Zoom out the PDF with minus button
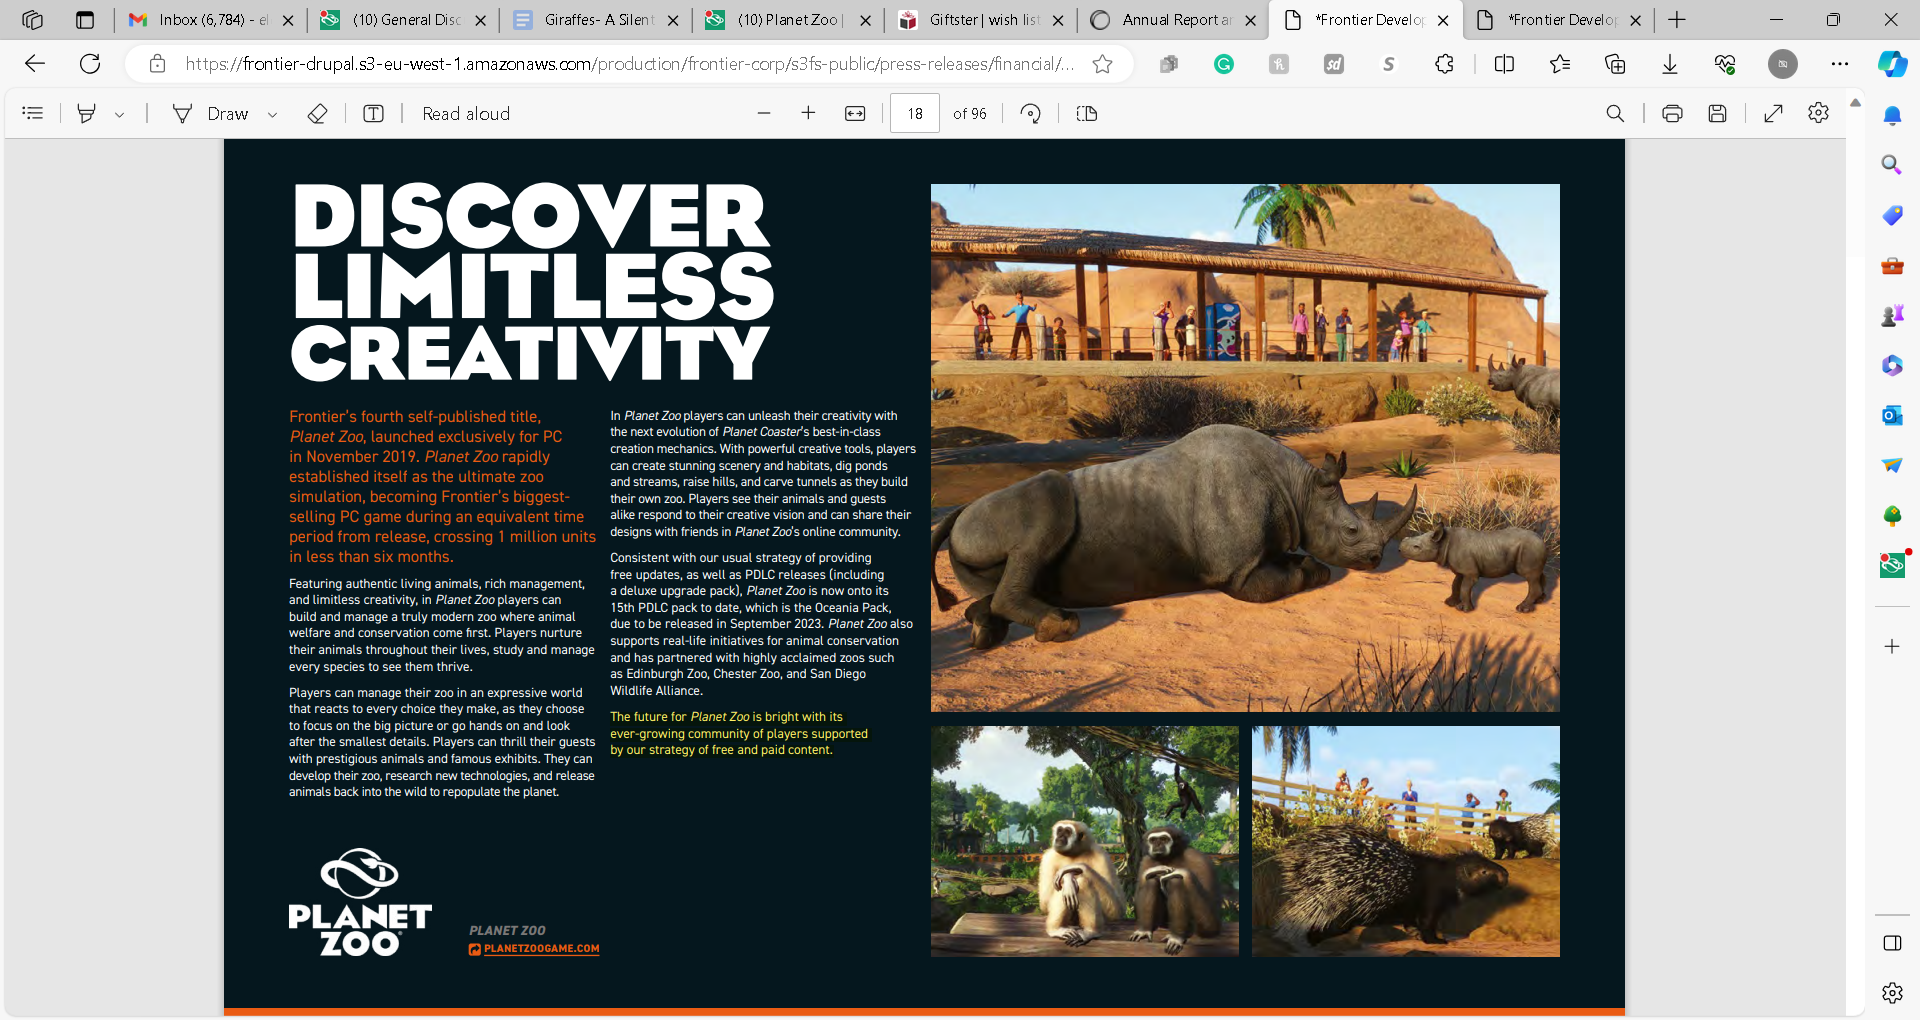Image resolution: width=1920 pixels, height=1020 pixels. (x=764, y=113)
